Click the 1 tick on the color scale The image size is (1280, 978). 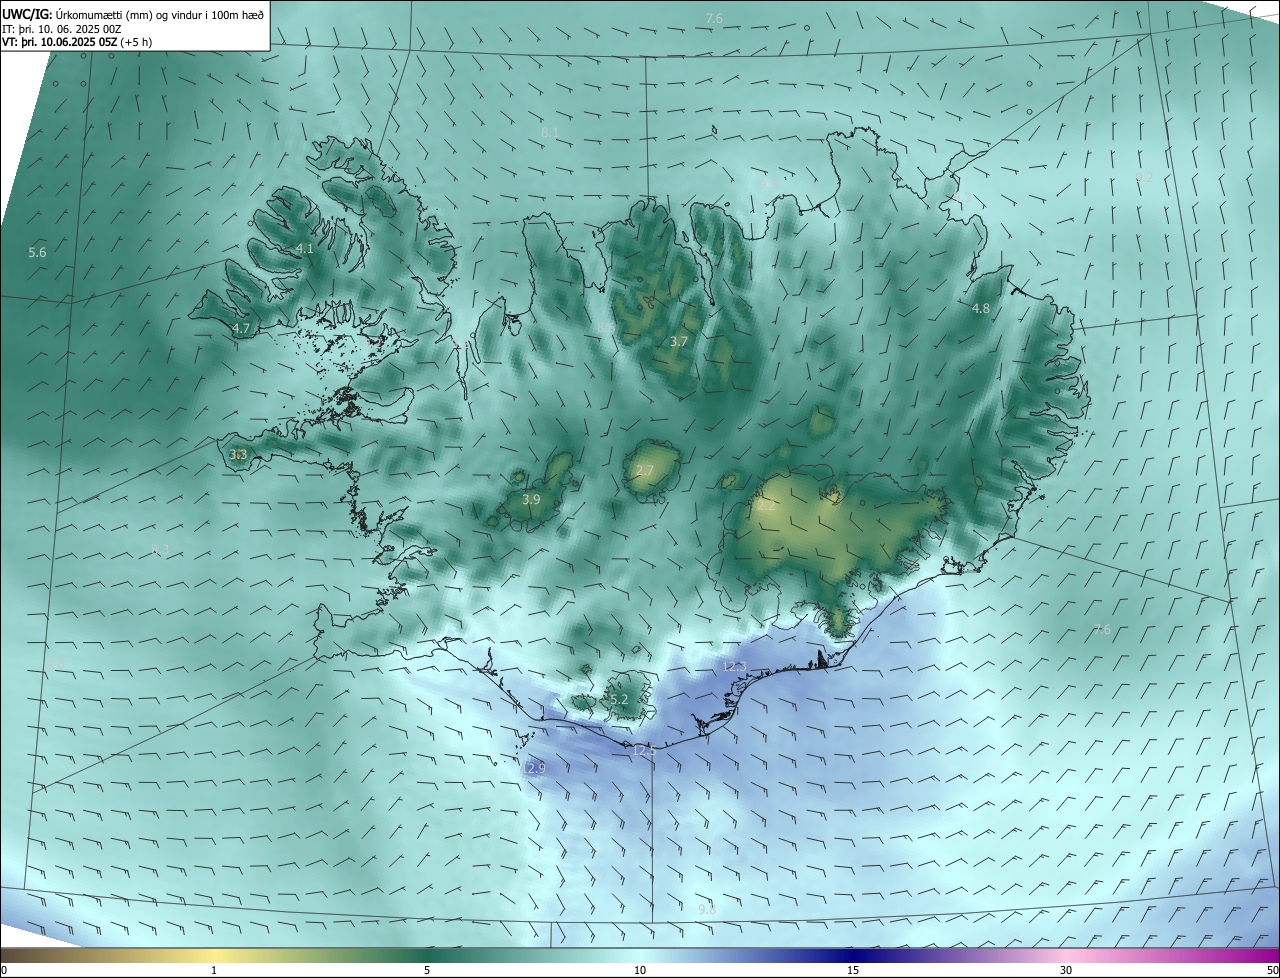214,970
